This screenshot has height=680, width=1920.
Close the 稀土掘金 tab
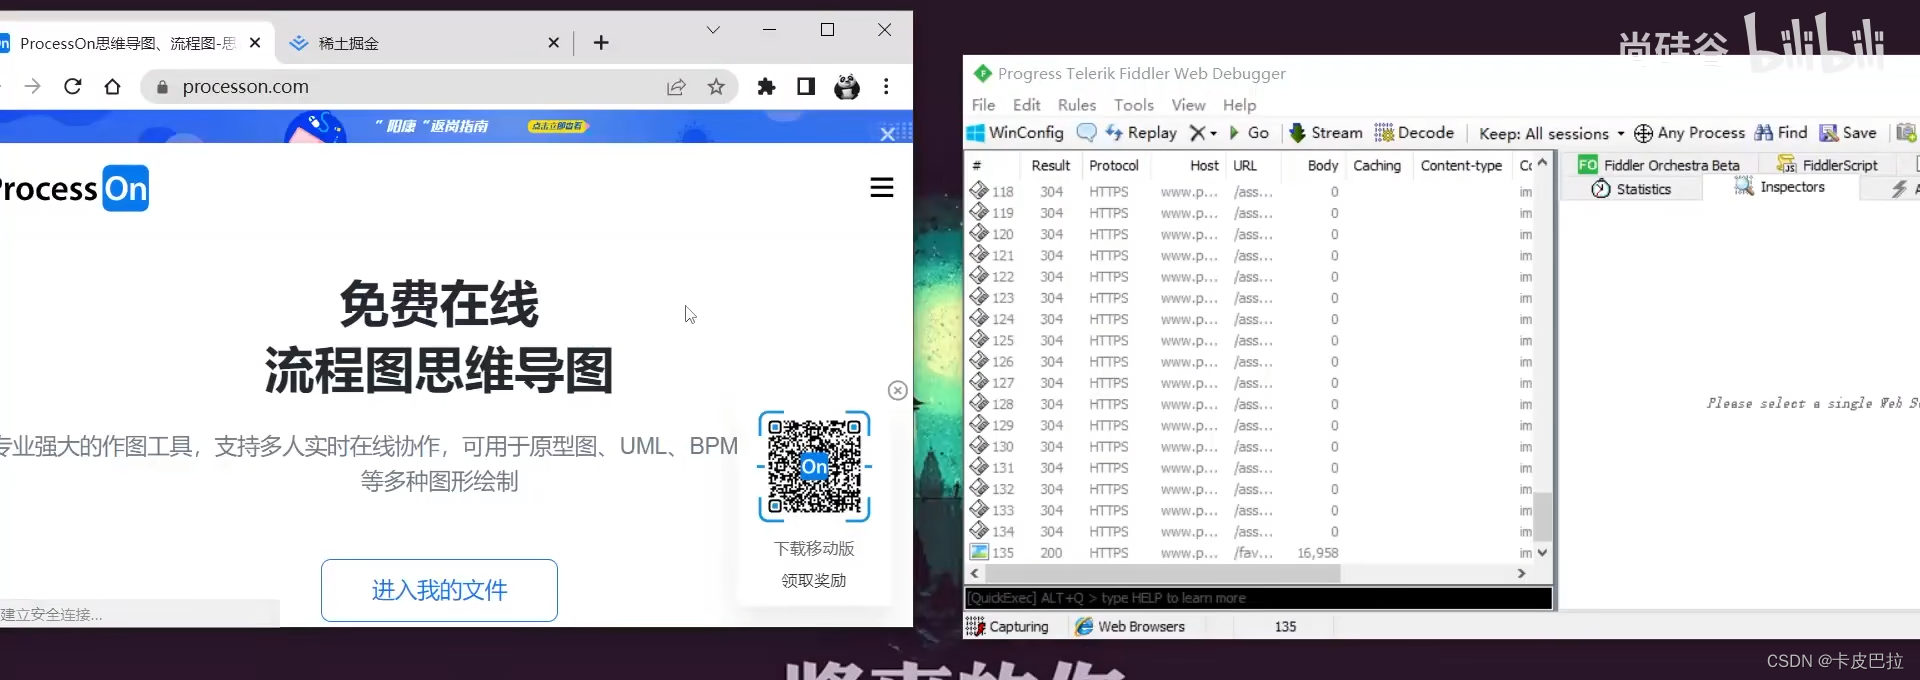tap(554, 43)
